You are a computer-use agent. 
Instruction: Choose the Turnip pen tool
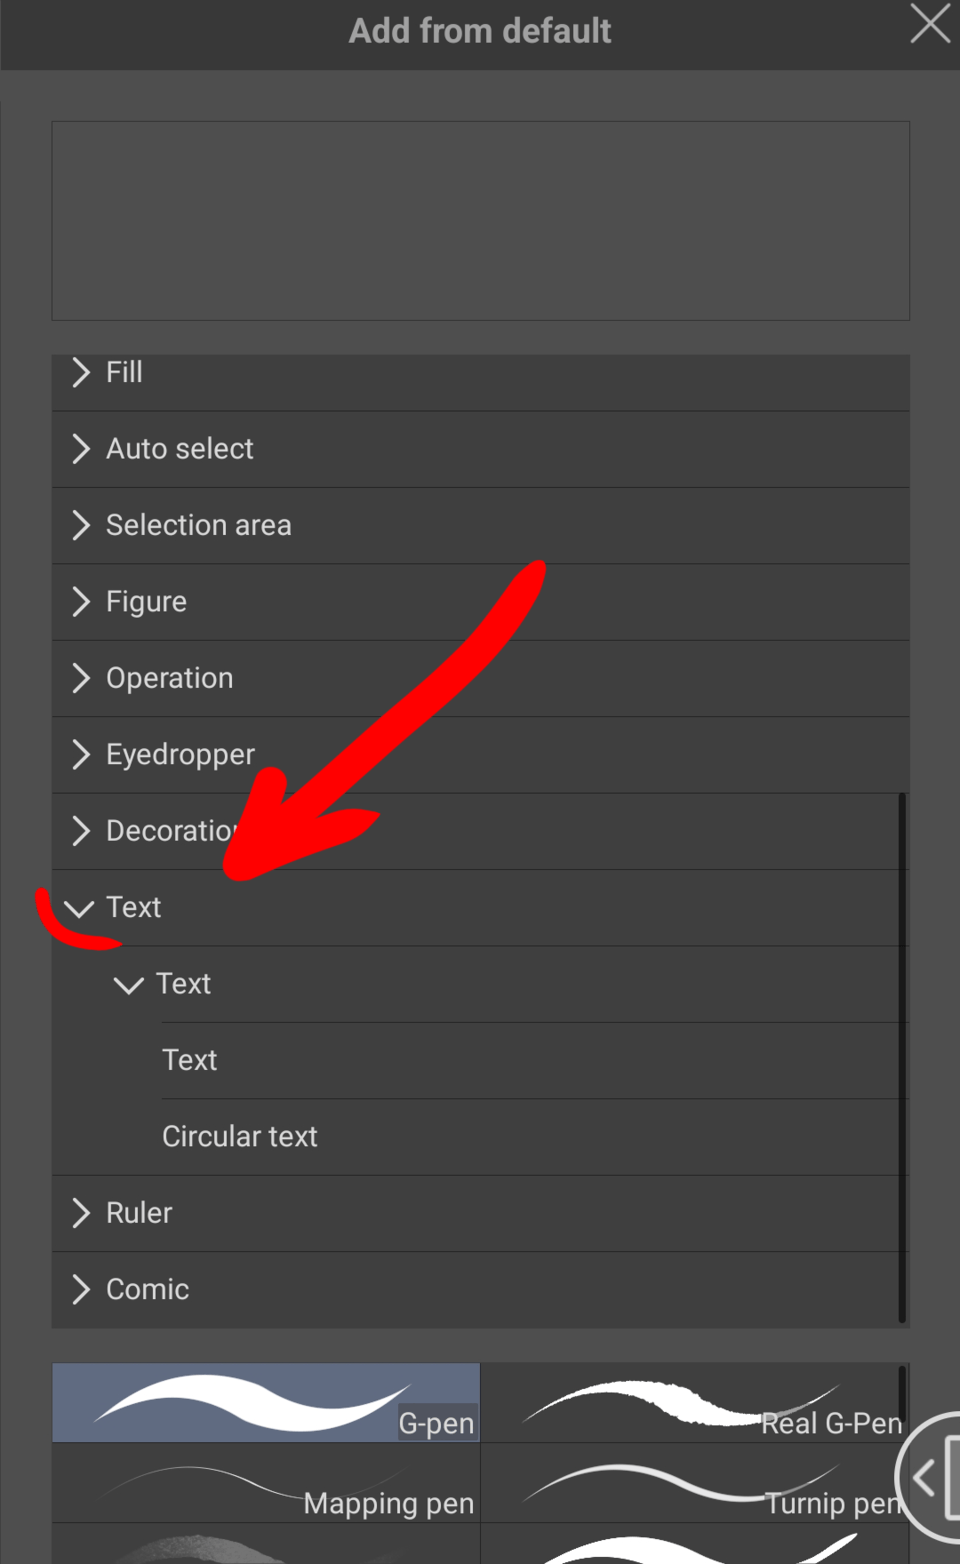click(695, 1483)
